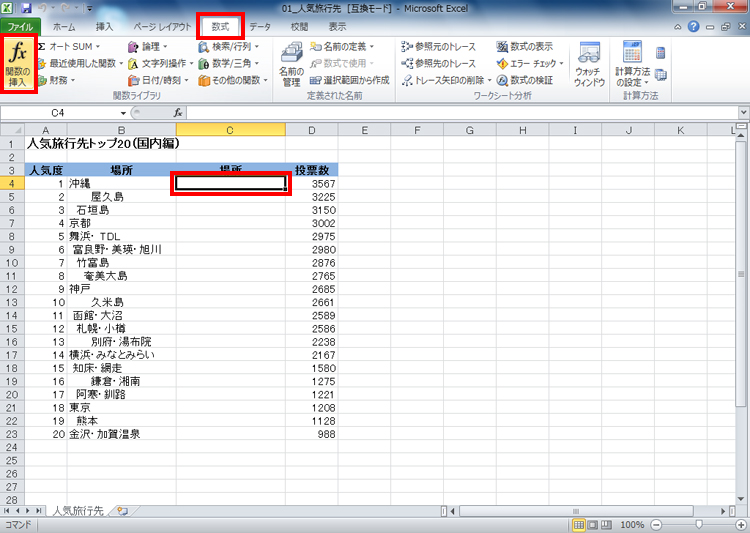Viewport: 750px width, 533px height.
Task: Click the zoom slider handle
Action: point(699,525)
